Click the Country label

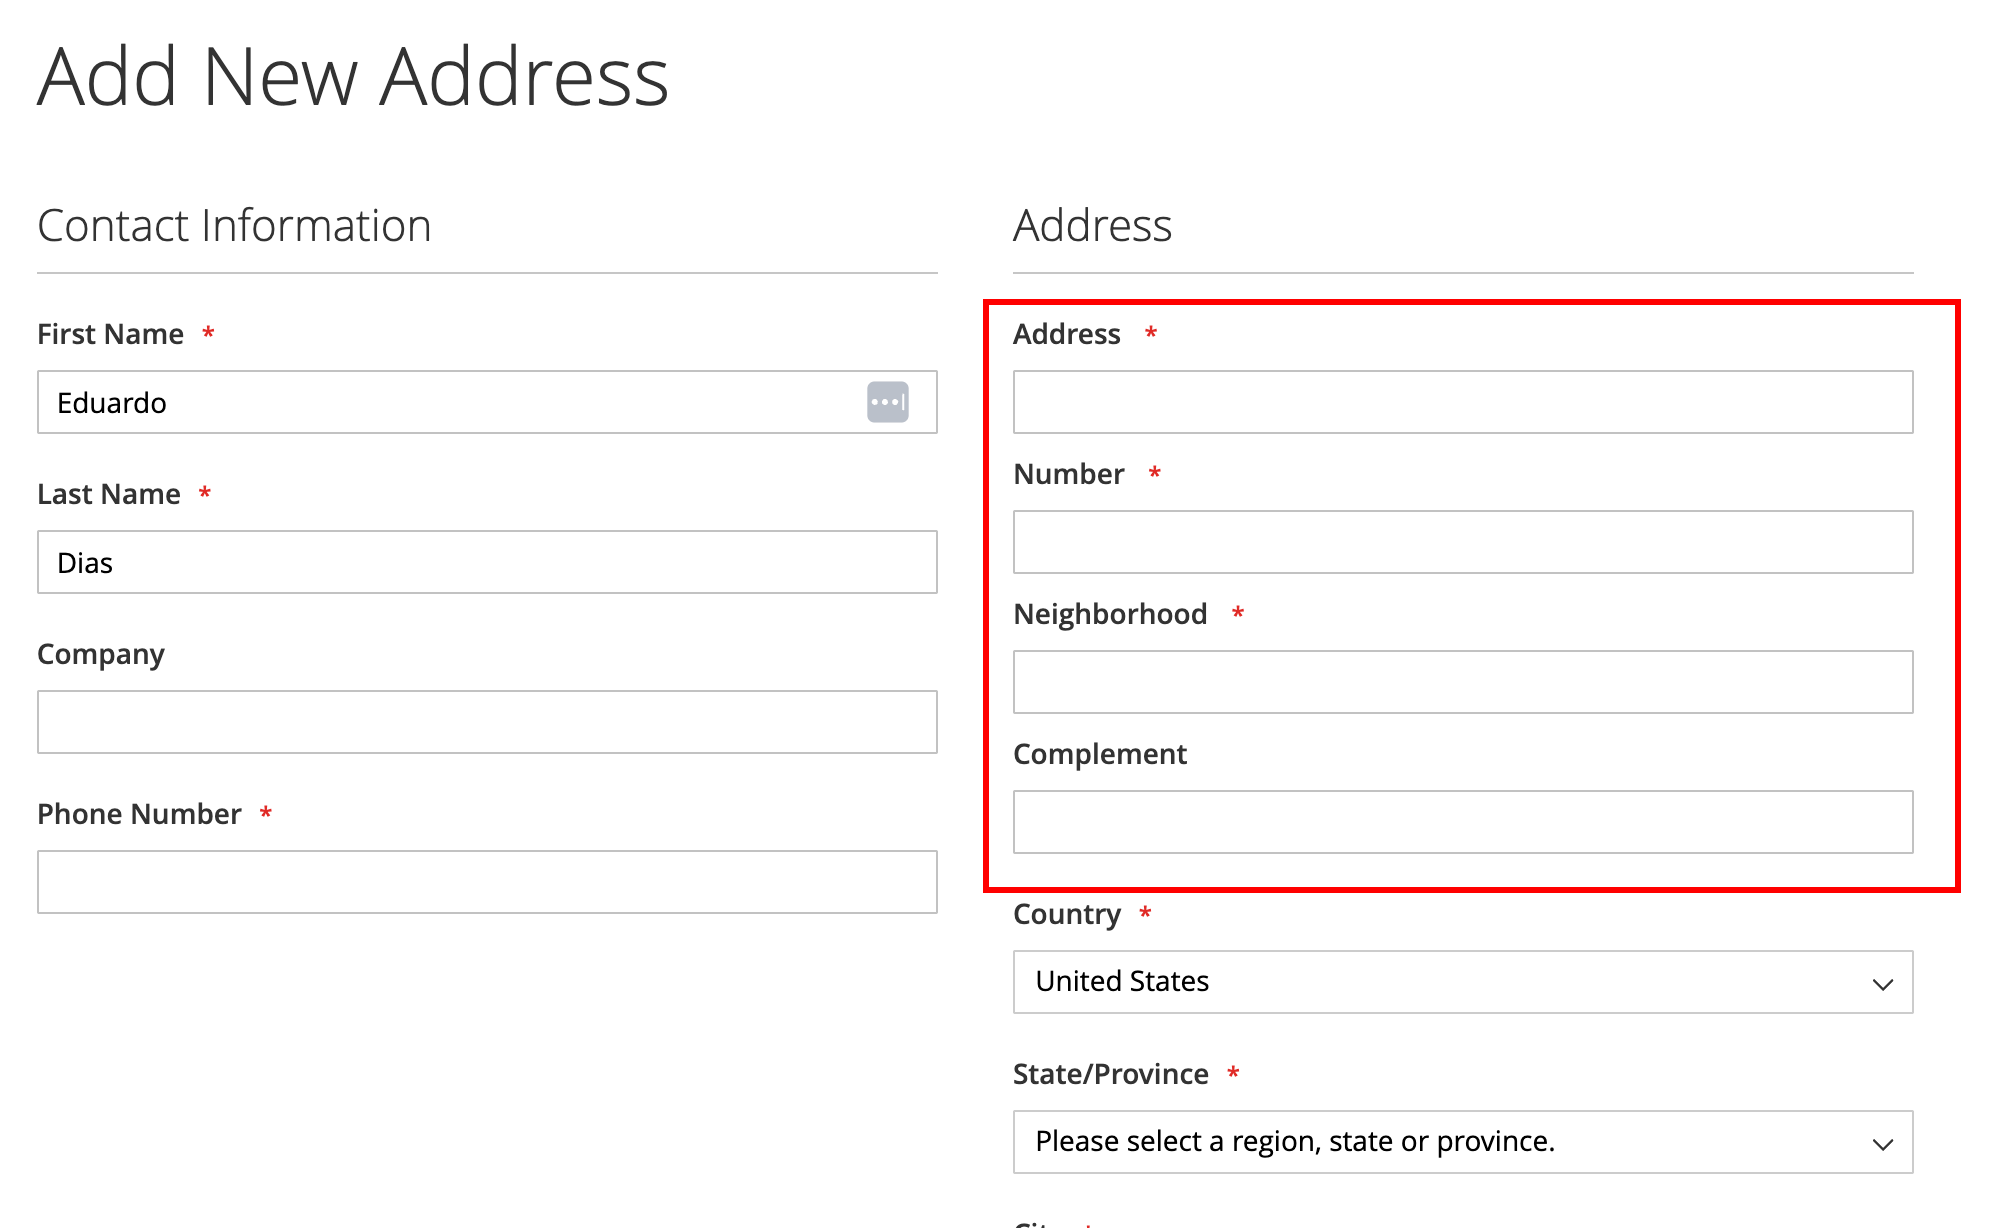click(x=1067, y=915)
